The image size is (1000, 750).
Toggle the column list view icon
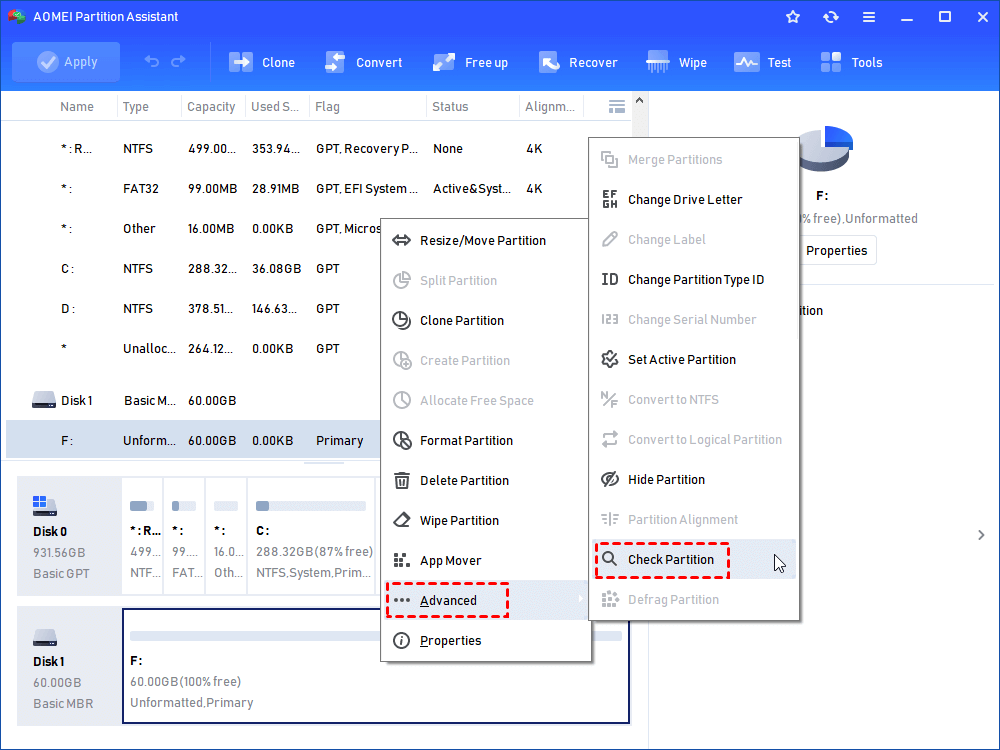click(617, 106)
